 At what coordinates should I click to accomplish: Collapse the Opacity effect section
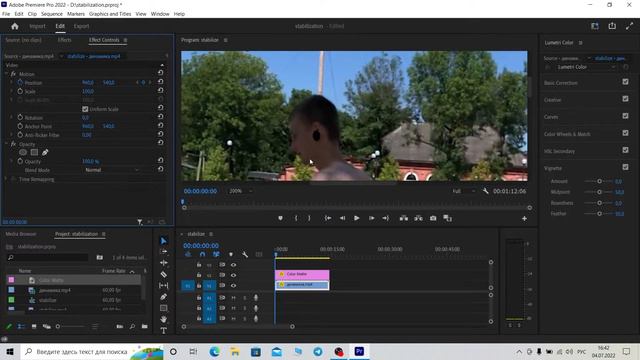(6, 144)
